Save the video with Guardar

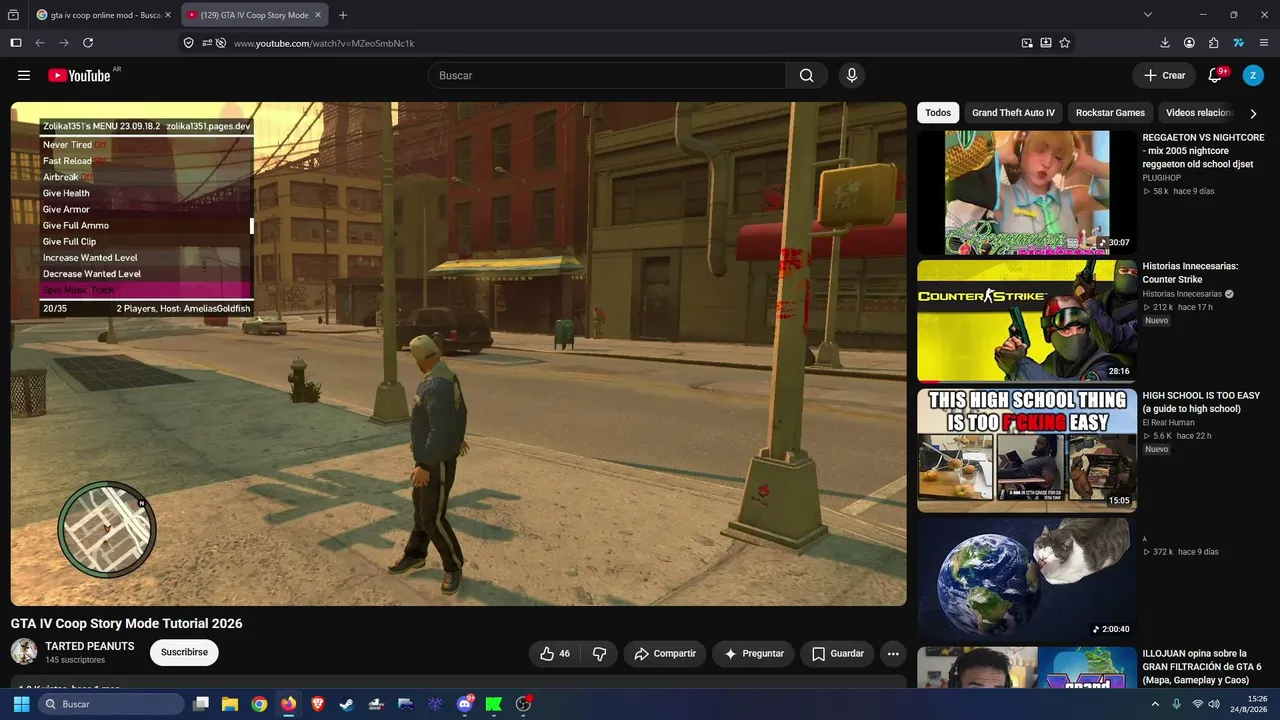[x=837, y=653]
